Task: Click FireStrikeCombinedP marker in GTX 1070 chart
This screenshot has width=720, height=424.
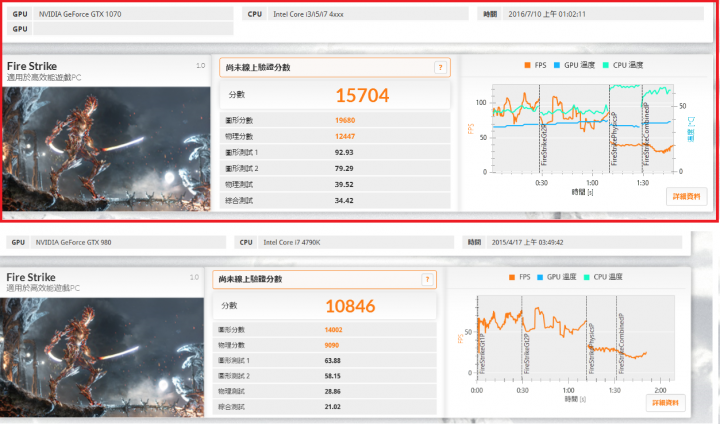Action: (x=646, y=134)
